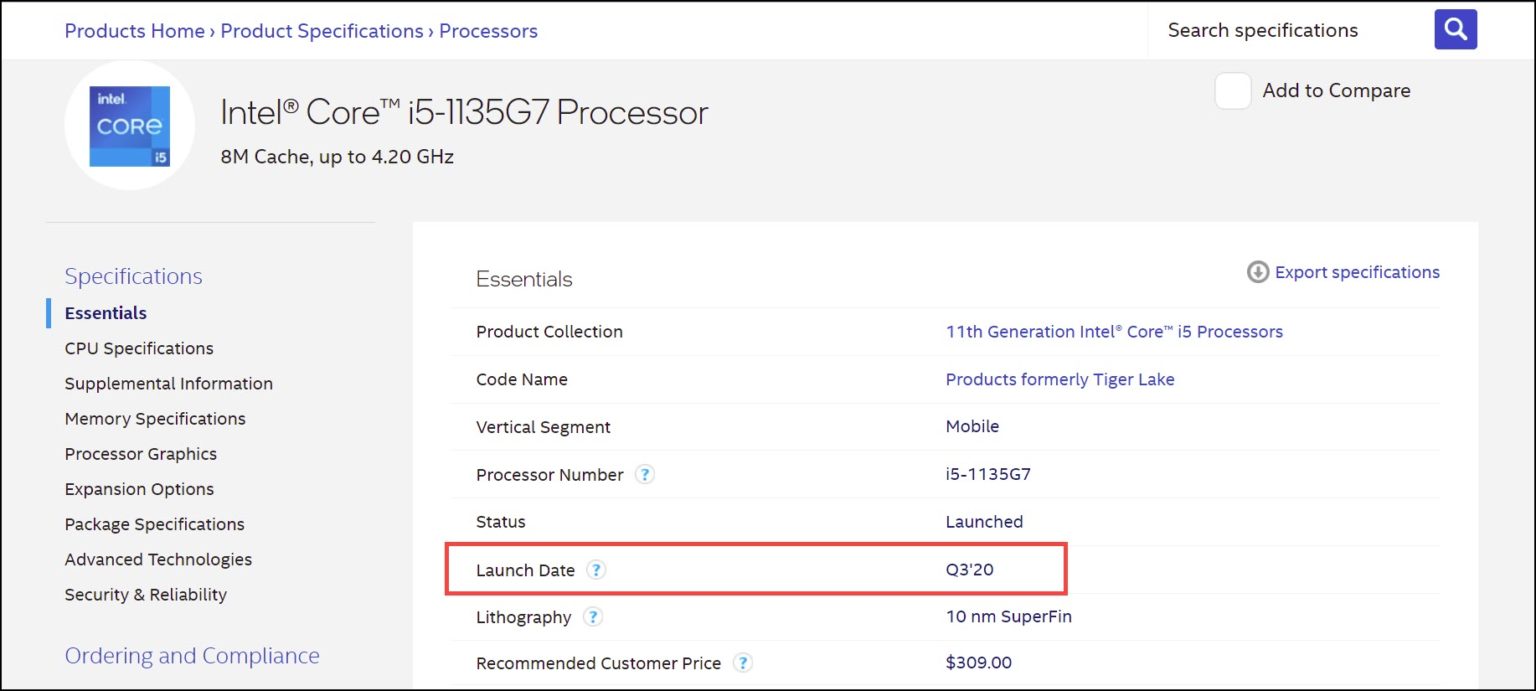The width and height of the screenshot is (1536, 691).
Task: Go to Security & Reliability section
Action: pyautogui.click(x=146, y=595)
